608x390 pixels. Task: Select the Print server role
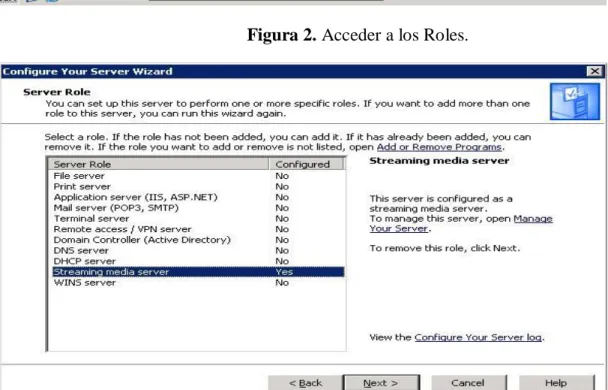(198, 186)
